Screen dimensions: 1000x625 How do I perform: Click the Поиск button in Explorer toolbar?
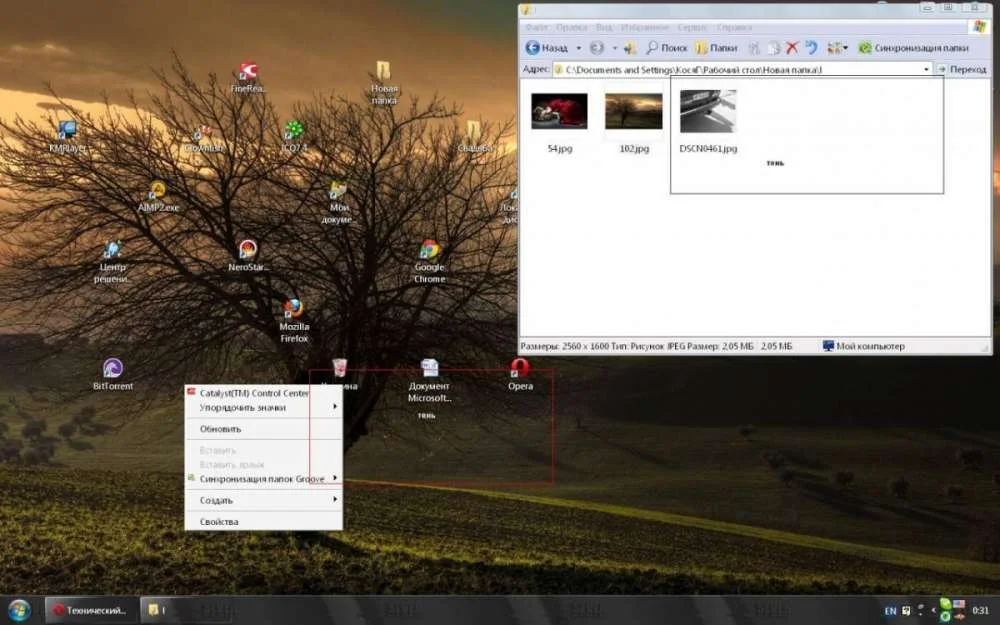(x=666, y=47)
